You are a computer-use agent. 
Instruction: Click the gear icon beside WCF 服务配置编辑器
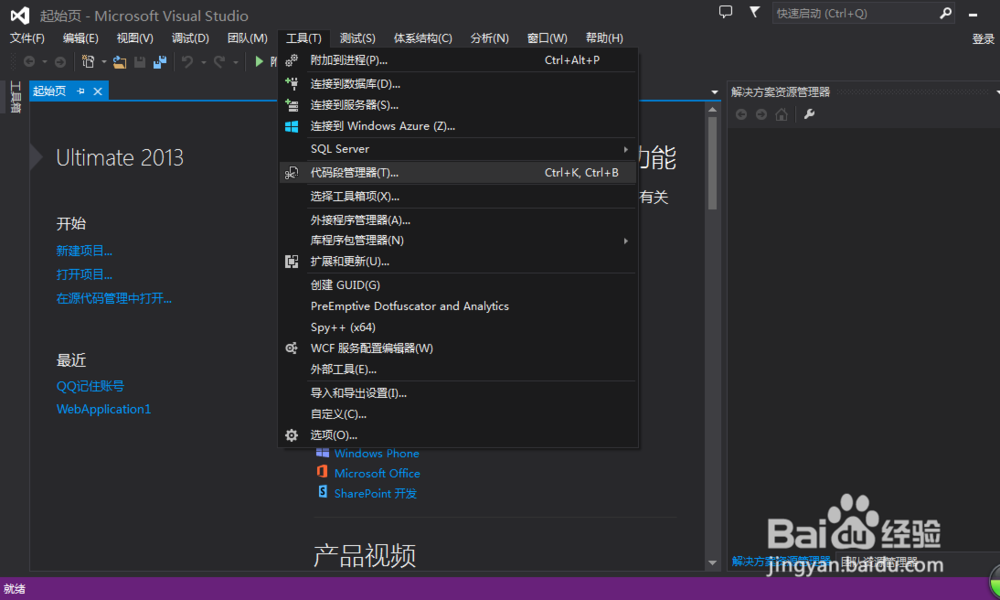coord(291,348)
